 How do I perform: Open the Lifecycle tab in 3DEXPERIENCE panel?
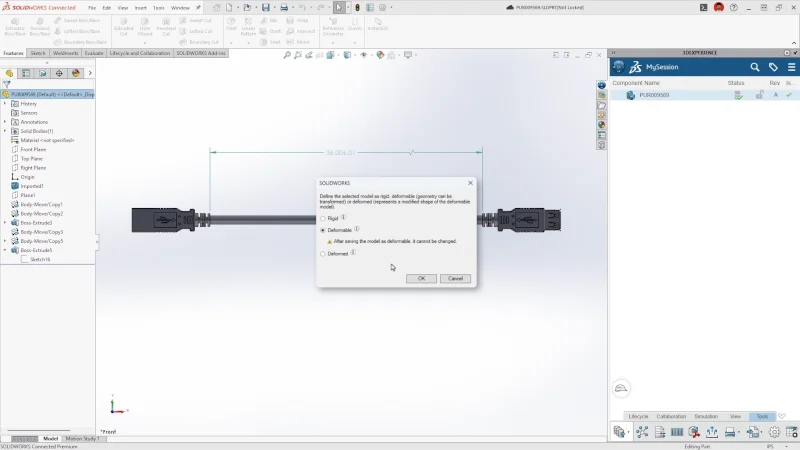point(638,416)
